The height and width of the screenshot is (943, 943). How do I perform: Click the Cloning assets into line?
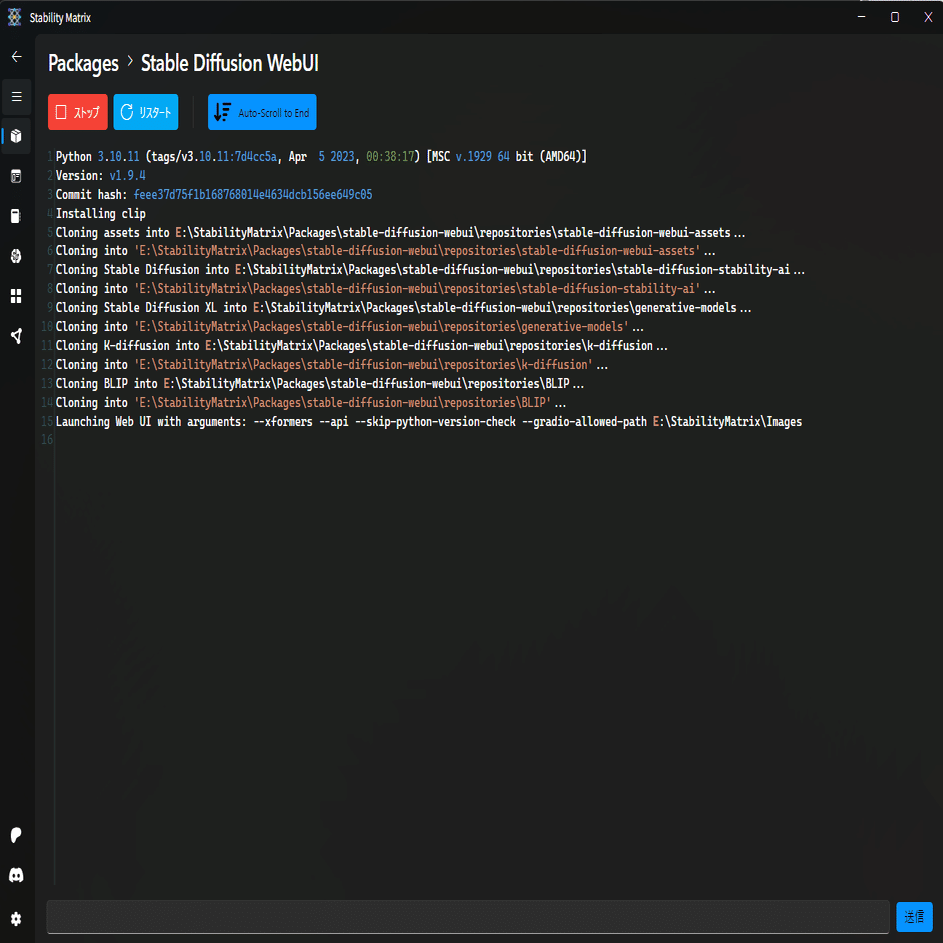tap(400, 232)
